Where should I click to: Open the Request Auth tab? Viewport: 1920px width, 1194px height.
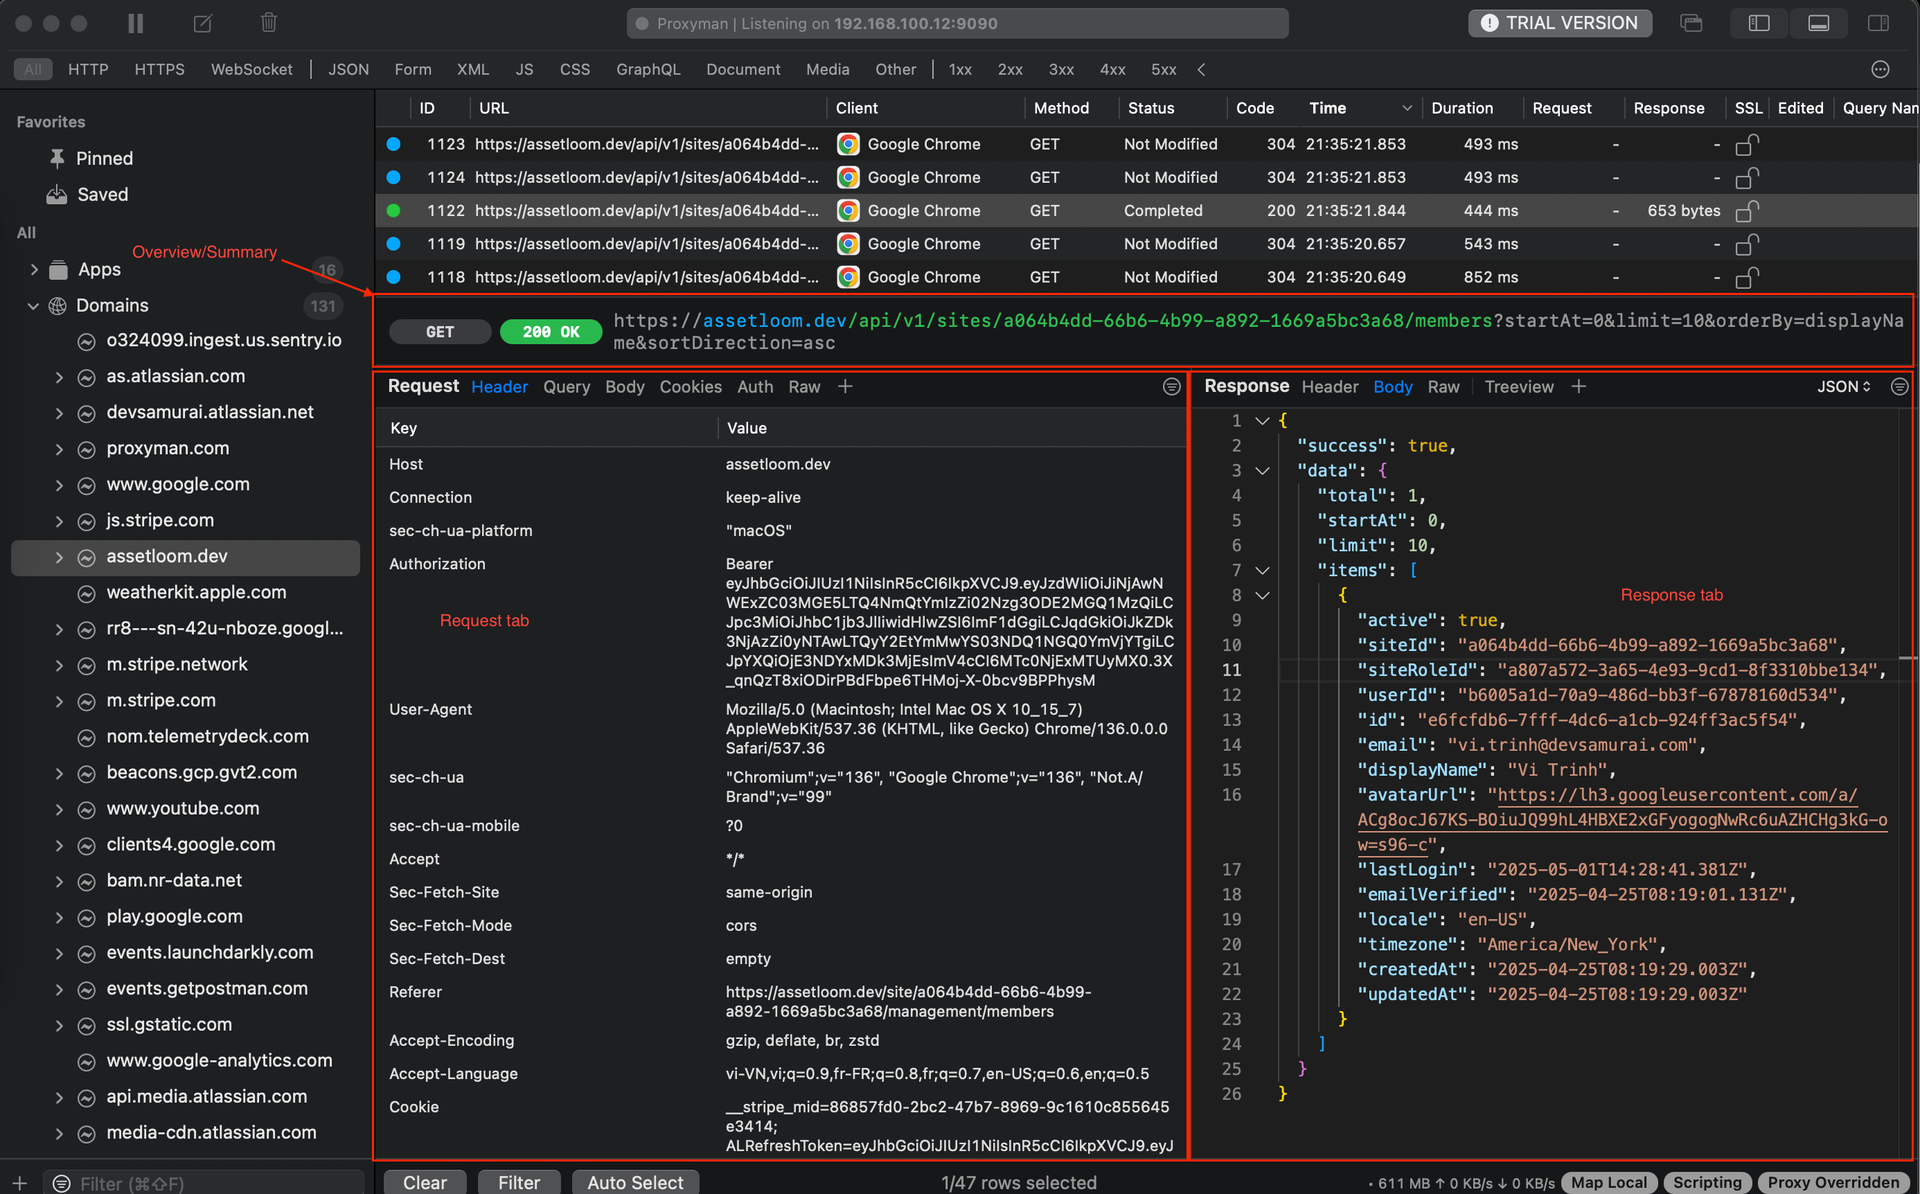click(x=755, y=387)
